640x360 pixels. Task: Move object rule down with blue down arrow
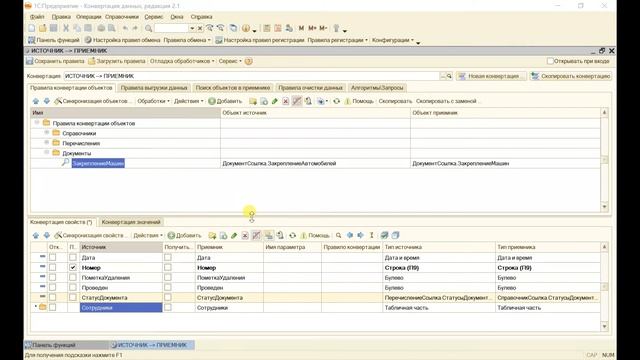tap(47, 101)
